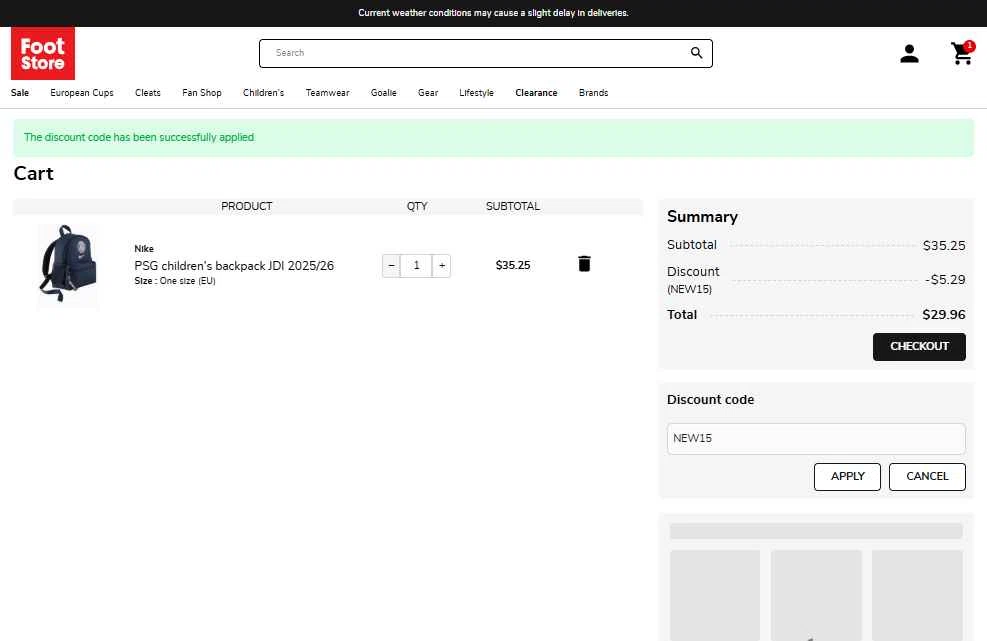This screenshot has height=641, width=987.
Task: Open the user account icon
Action: tap(909, 54)
